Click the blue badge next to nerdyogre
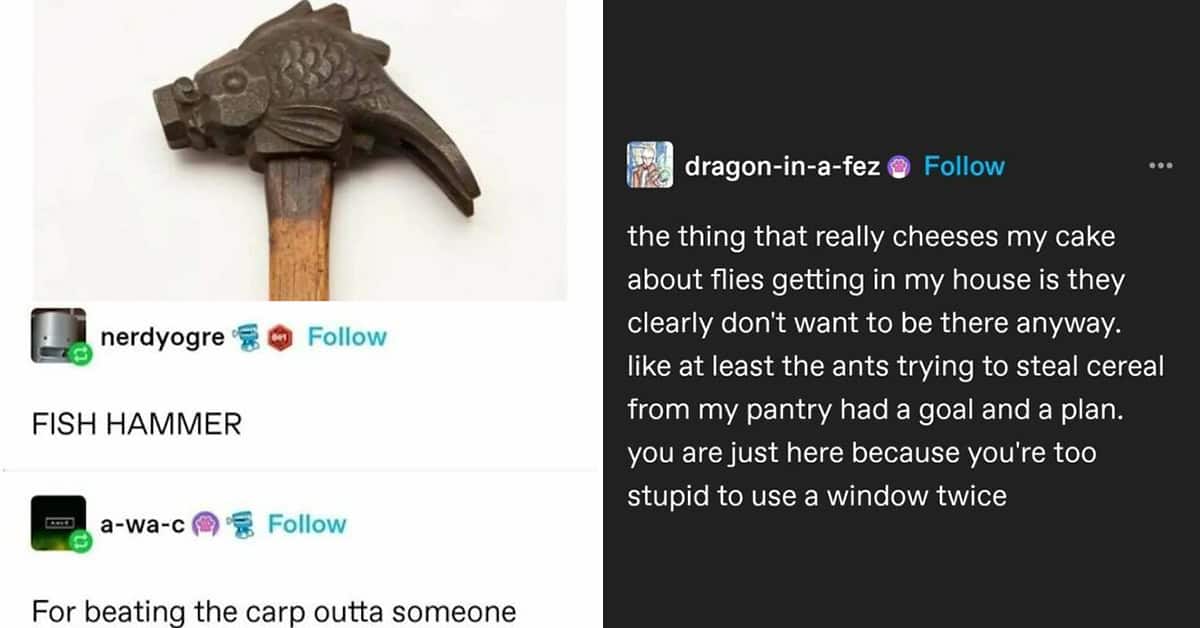1200x628 pixels. 249,336
